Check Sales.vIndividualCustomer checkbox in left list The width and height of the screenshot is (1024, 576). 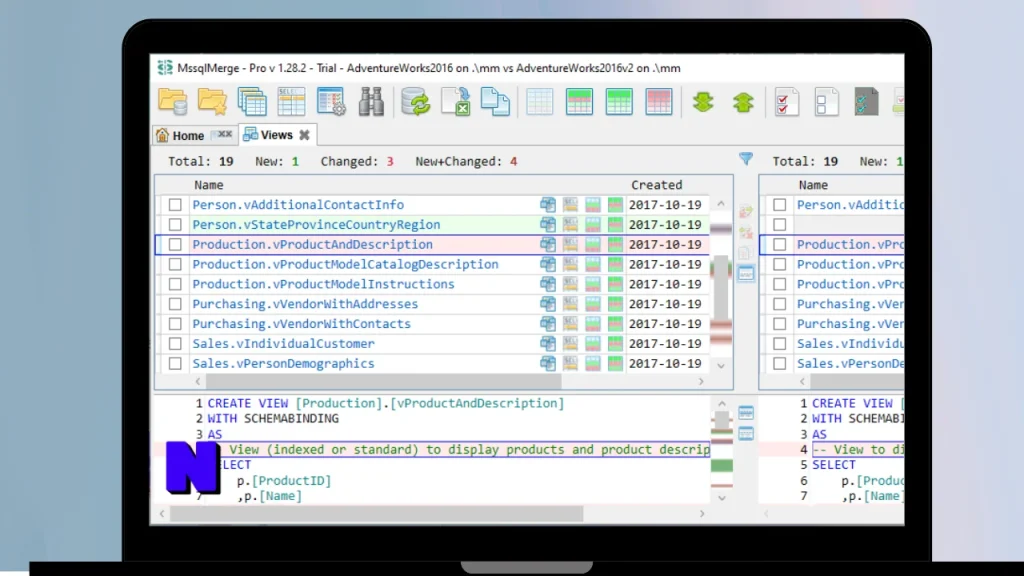[x=175, y=344]
